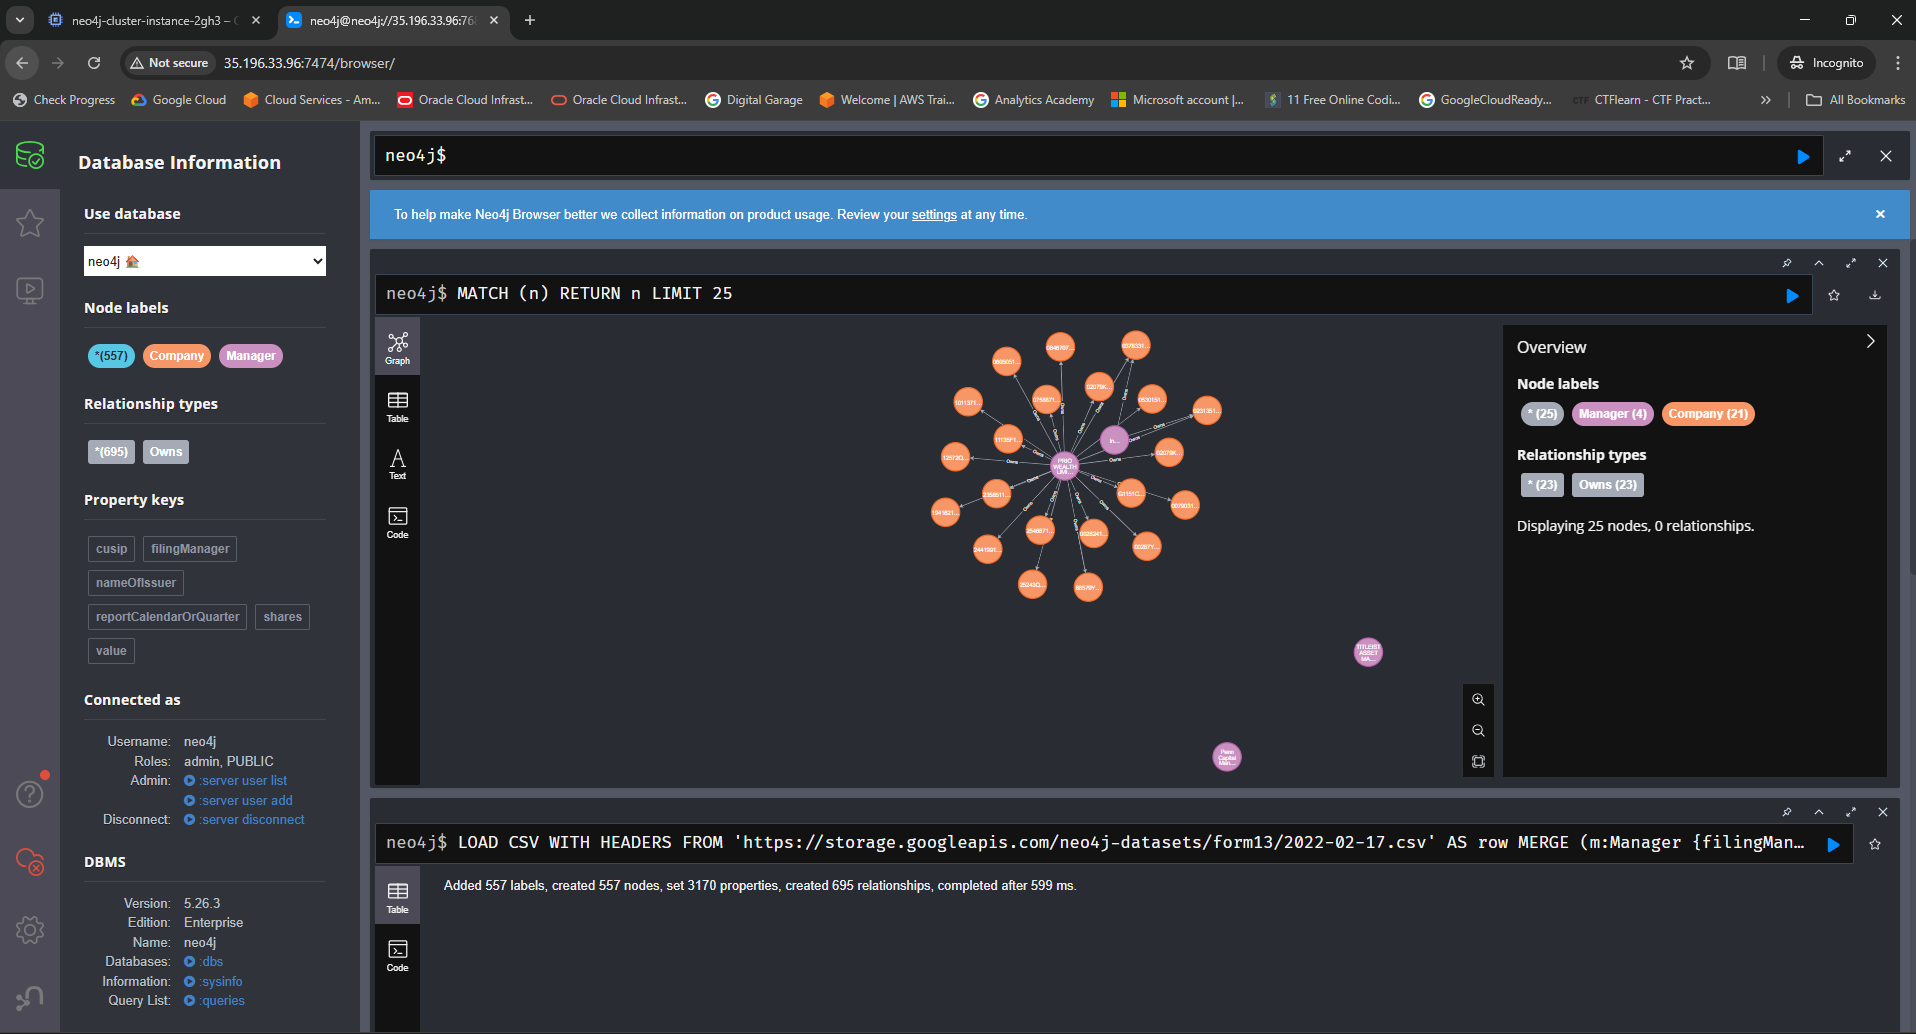The image size is (1916, 1034).
Task: Collapse the Overview panel with chevron
Action: (1870, 341)
